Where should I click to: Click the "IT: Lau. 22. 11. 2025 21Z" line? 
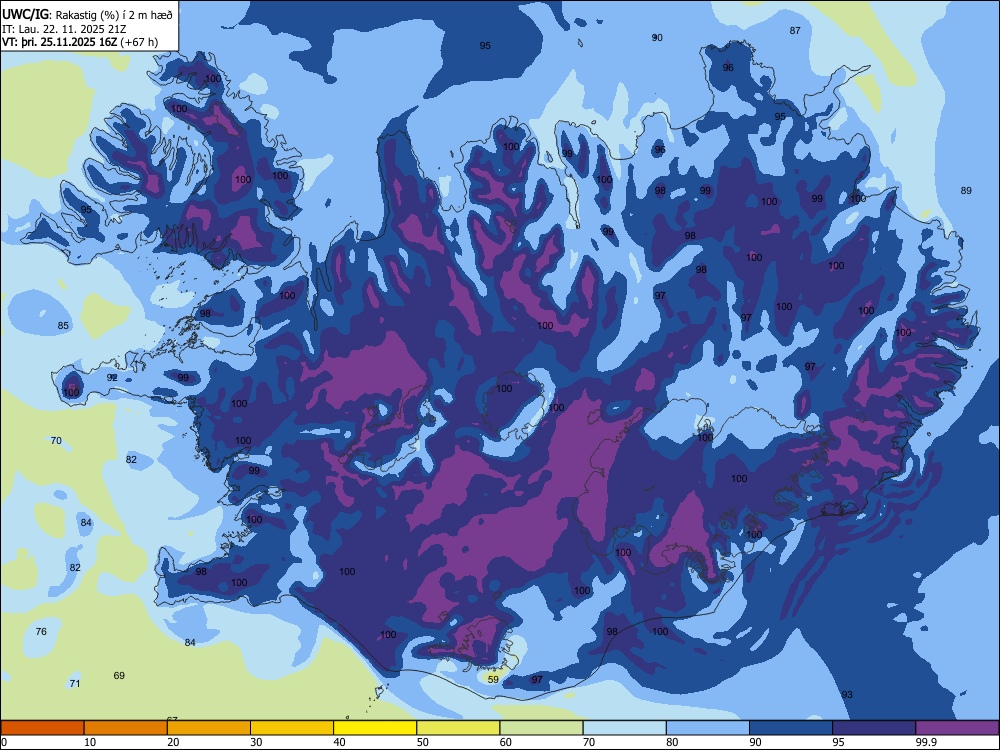click(x=64, y=29)
